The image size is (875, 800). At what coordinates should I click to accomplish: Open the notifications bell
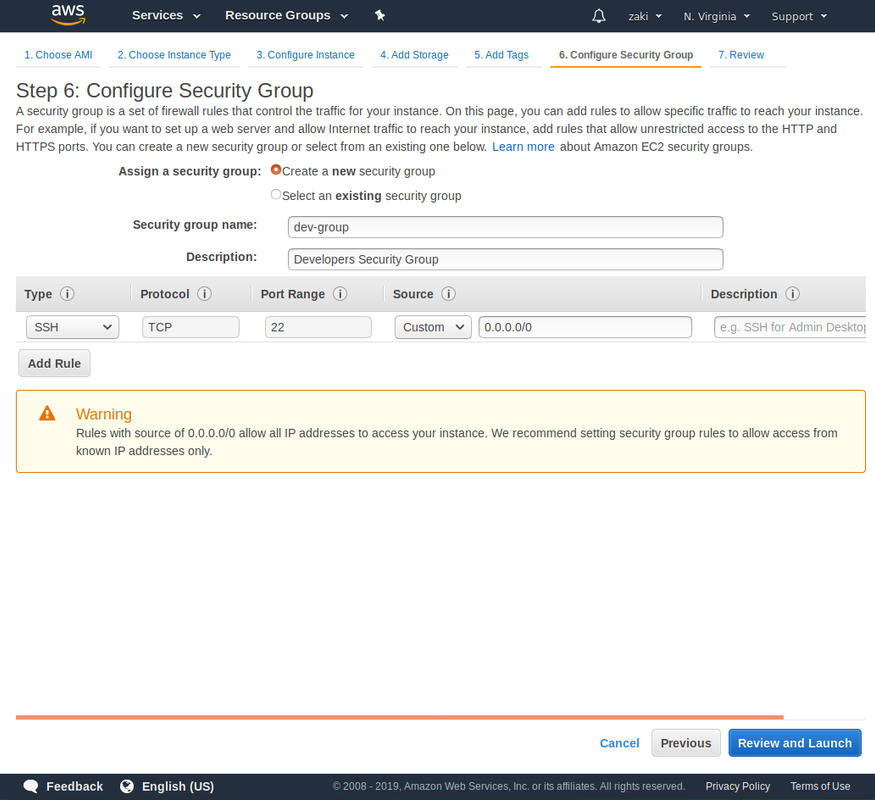tap(598, 15)
